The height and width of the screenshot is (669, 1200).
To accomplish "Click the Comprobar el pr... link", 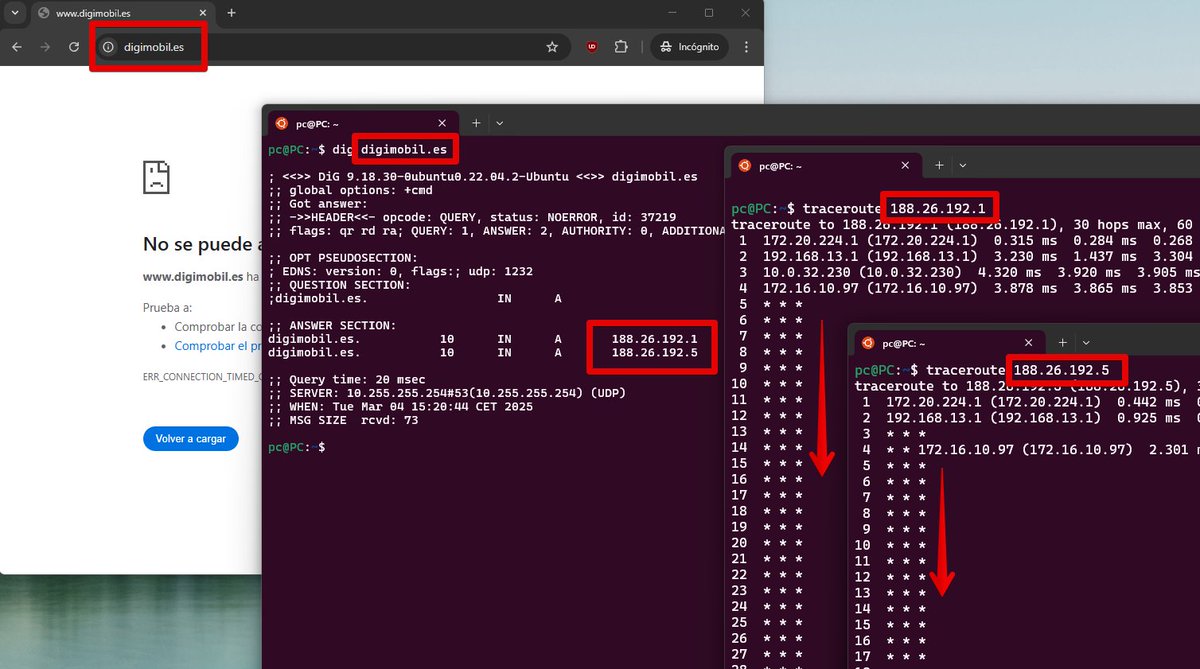I will (x=217, y=346).
